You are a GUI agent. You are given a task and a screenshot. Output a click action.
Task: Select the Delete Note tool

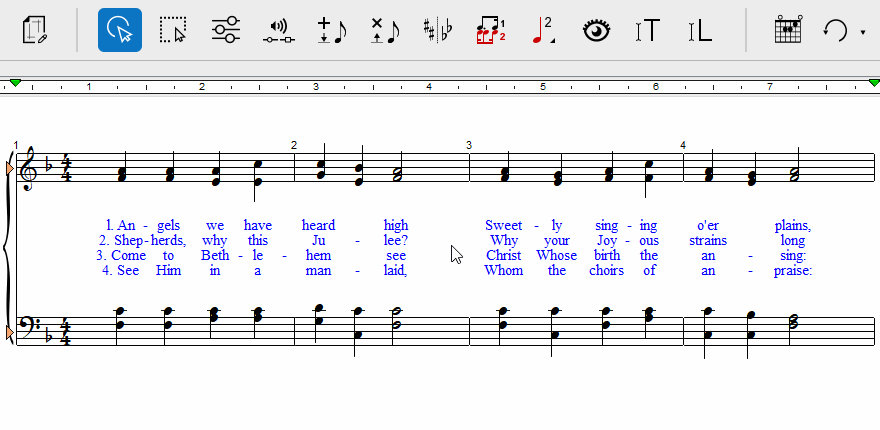point(384,30)
